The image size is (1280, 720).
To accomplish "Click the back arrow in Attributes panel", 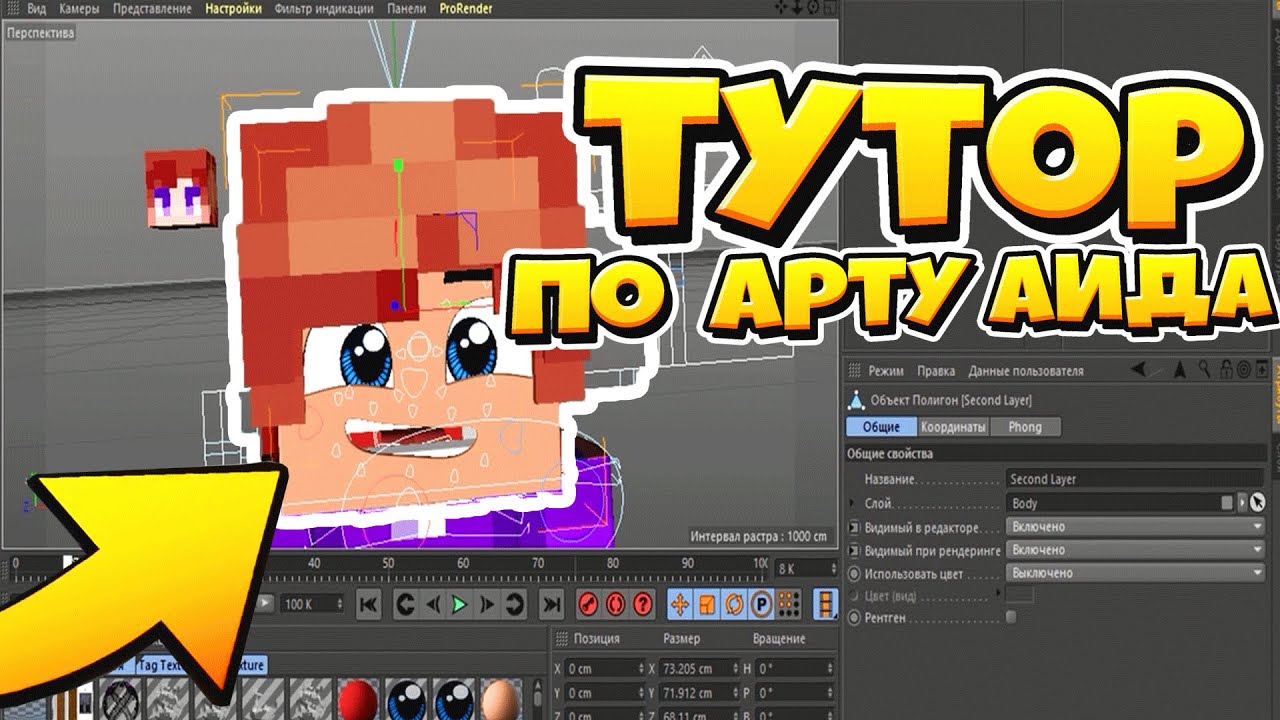I will [1139, 370].
